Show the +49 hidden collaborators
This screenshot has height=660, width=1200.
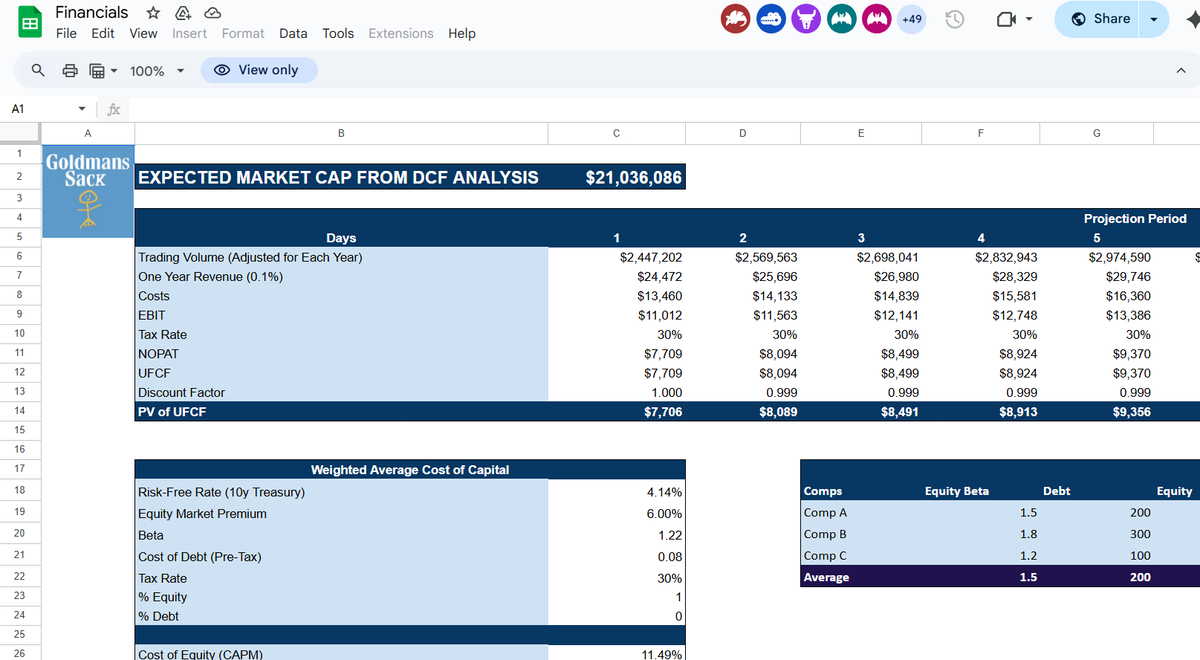click(x=911, y=18)
